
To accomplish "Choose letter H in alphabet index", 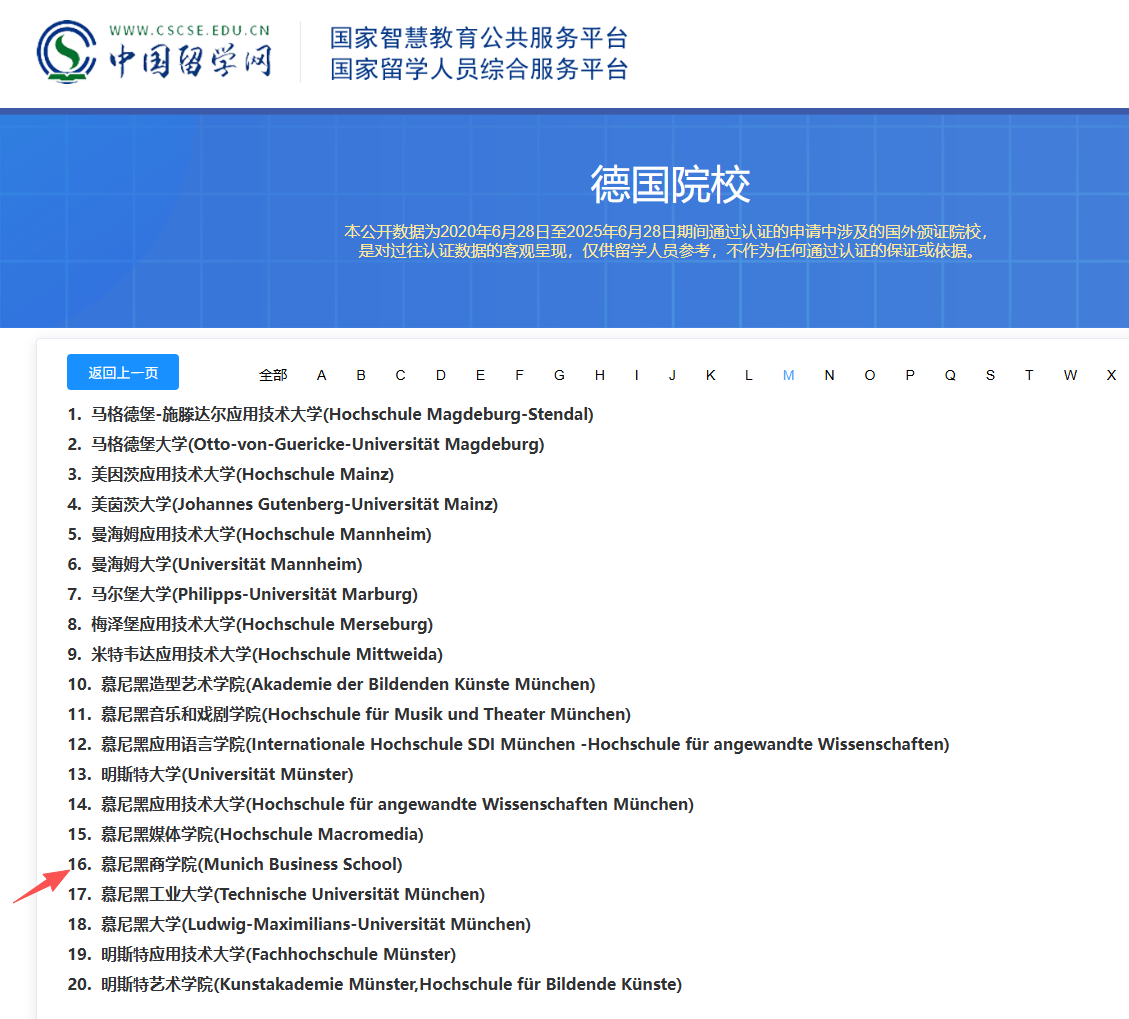I will (x=599, y=375).
